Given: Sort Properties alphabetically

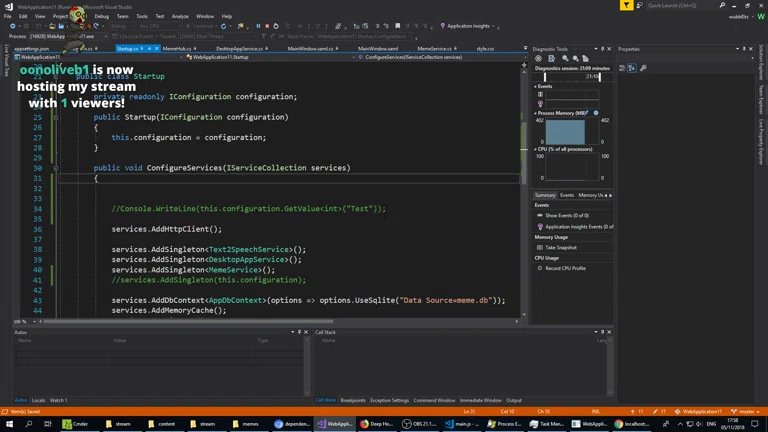Looking at the screenshot, I should pos(632,68).
